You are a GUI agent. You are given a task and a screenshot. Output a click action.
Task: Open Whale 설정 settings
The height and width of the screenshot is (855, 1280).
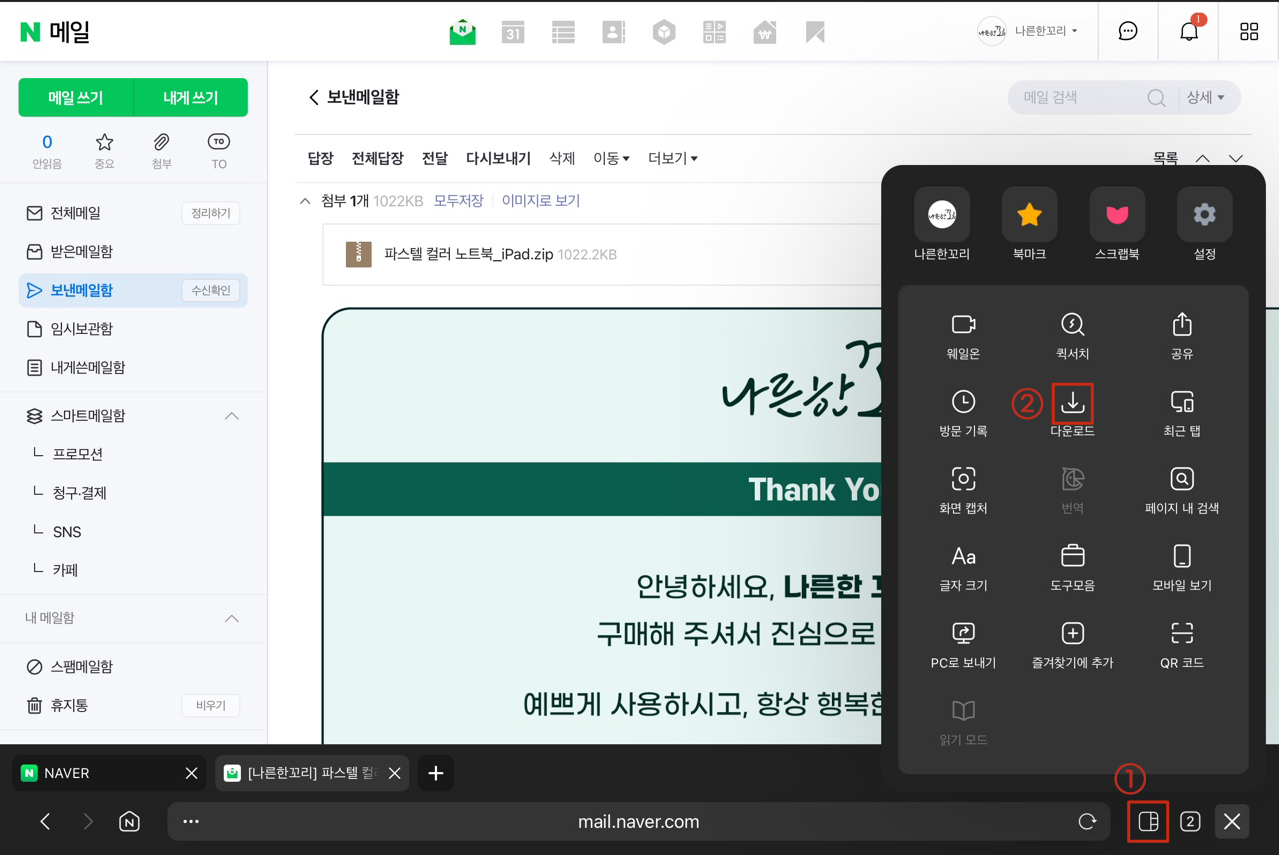click(x=1204, y=224)
